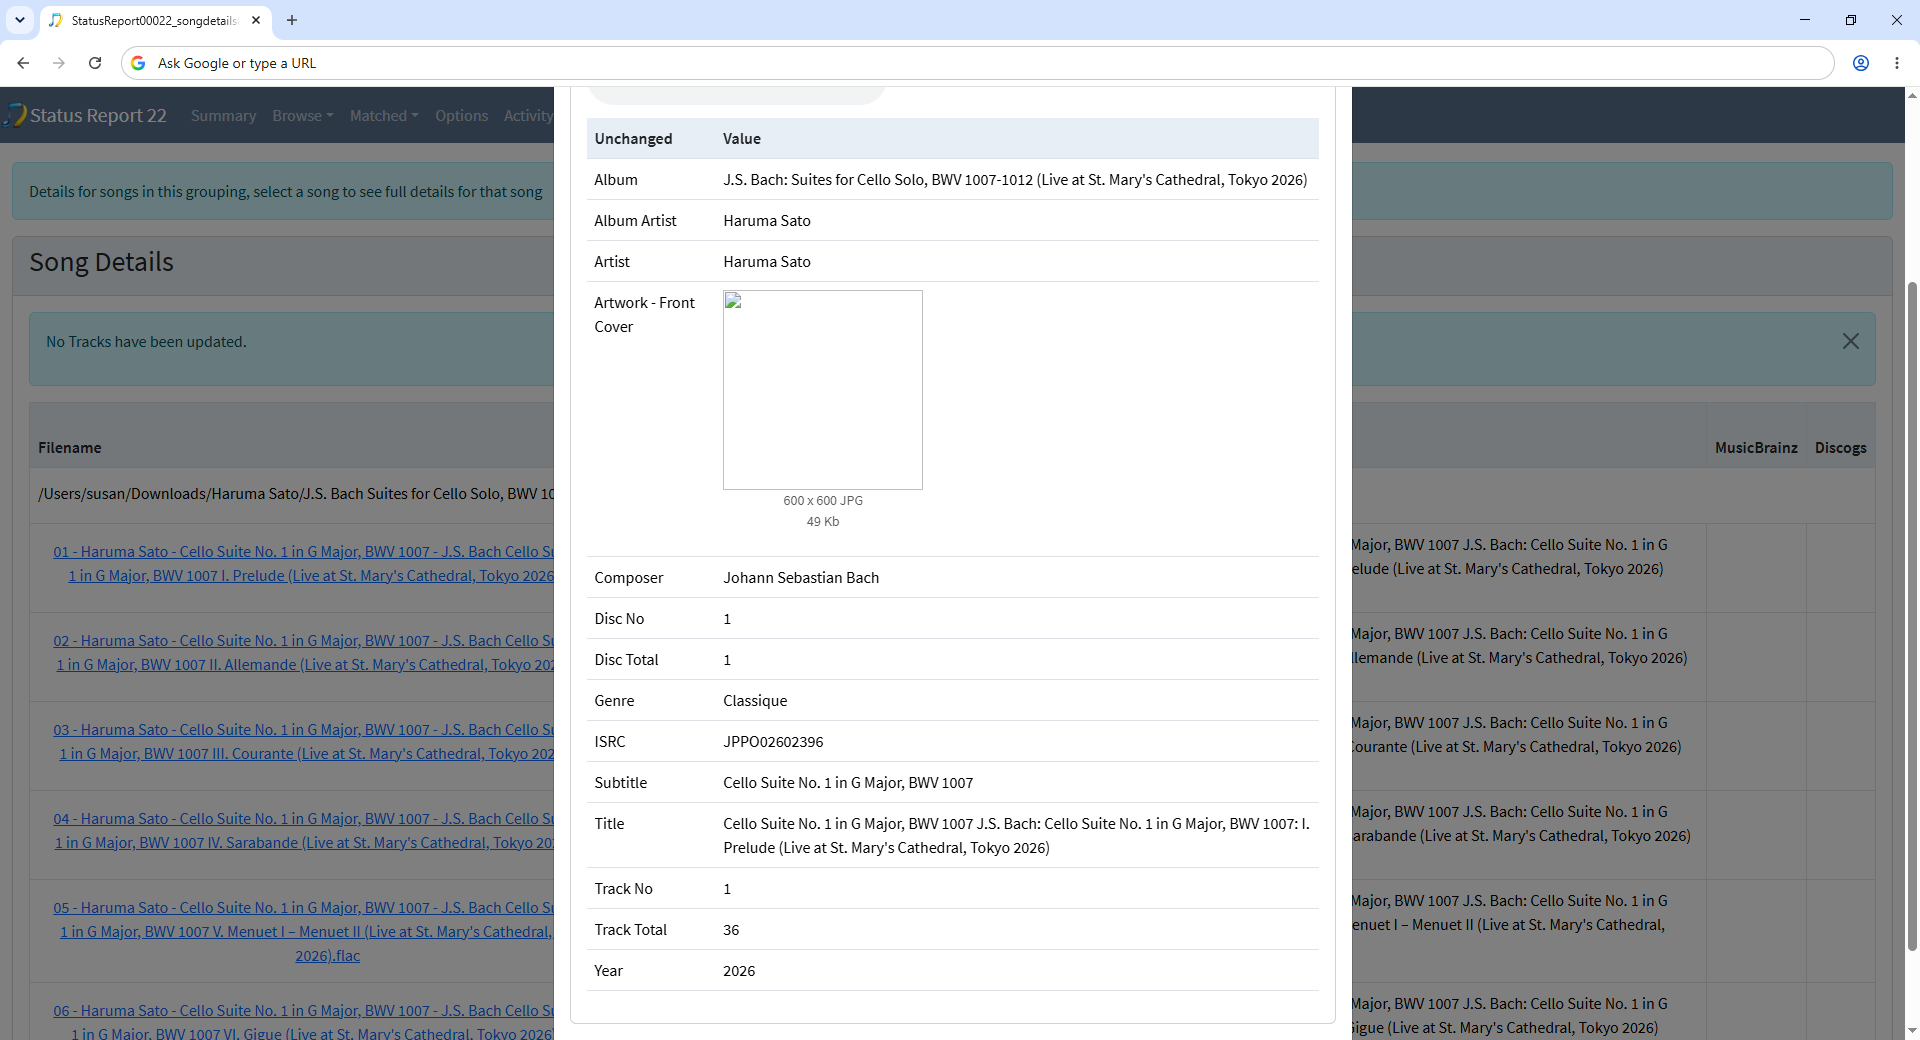
Task: Open the Activity nav item
Action: pos(528,116)
